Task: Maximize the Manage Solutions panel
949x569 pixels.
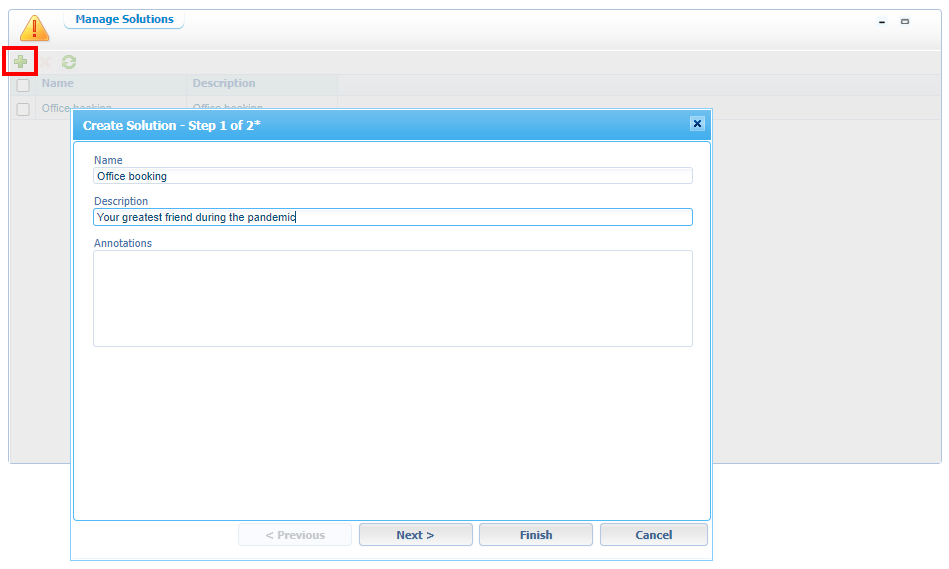Action: tap(905, 22)
